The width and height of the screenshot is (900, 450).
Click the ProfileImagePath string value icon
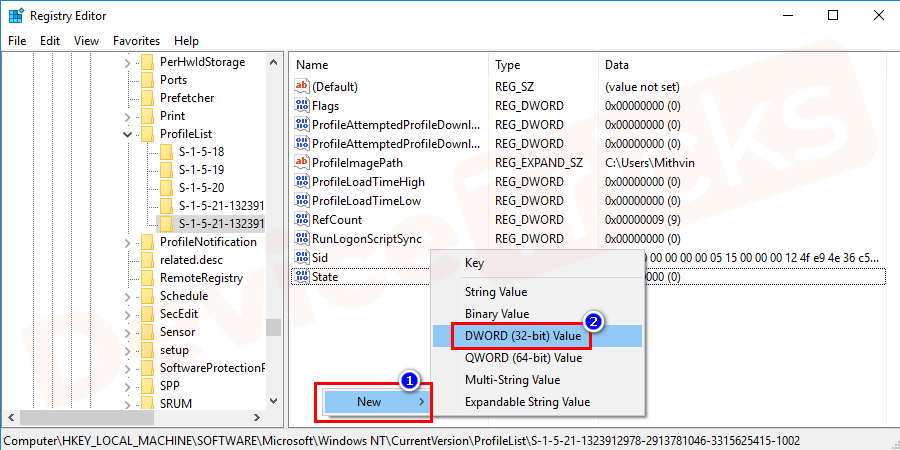(x=302, y=163)
